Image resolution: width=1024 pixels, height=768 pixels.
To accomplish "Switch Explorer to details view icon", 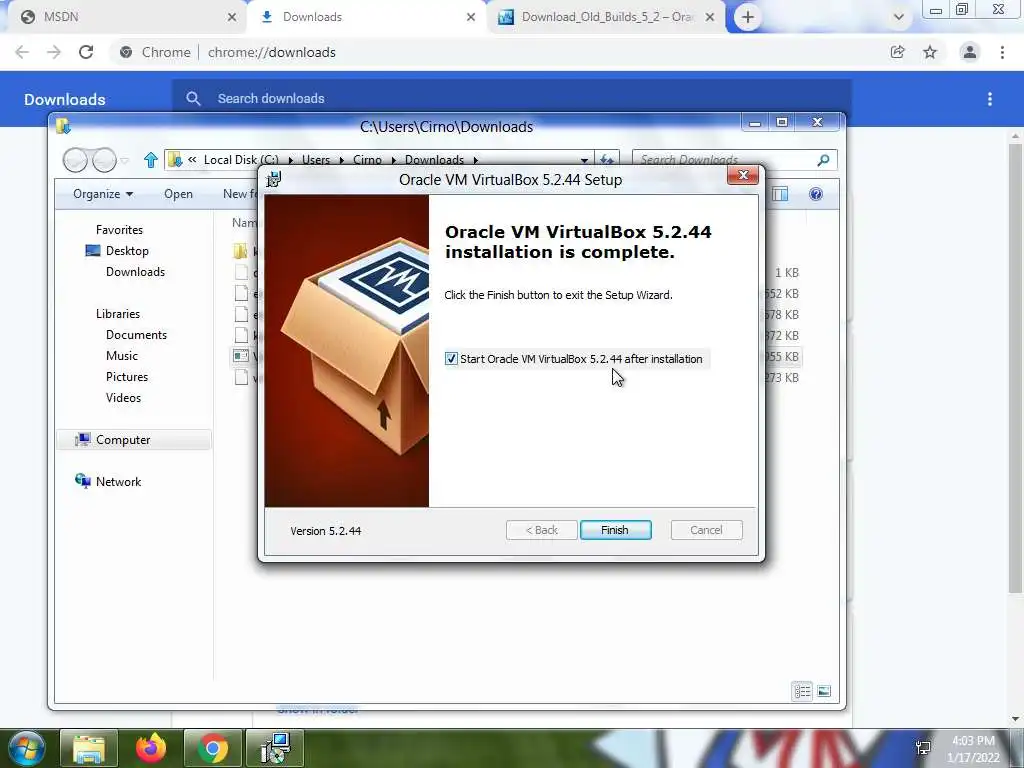I will [803, 691].
